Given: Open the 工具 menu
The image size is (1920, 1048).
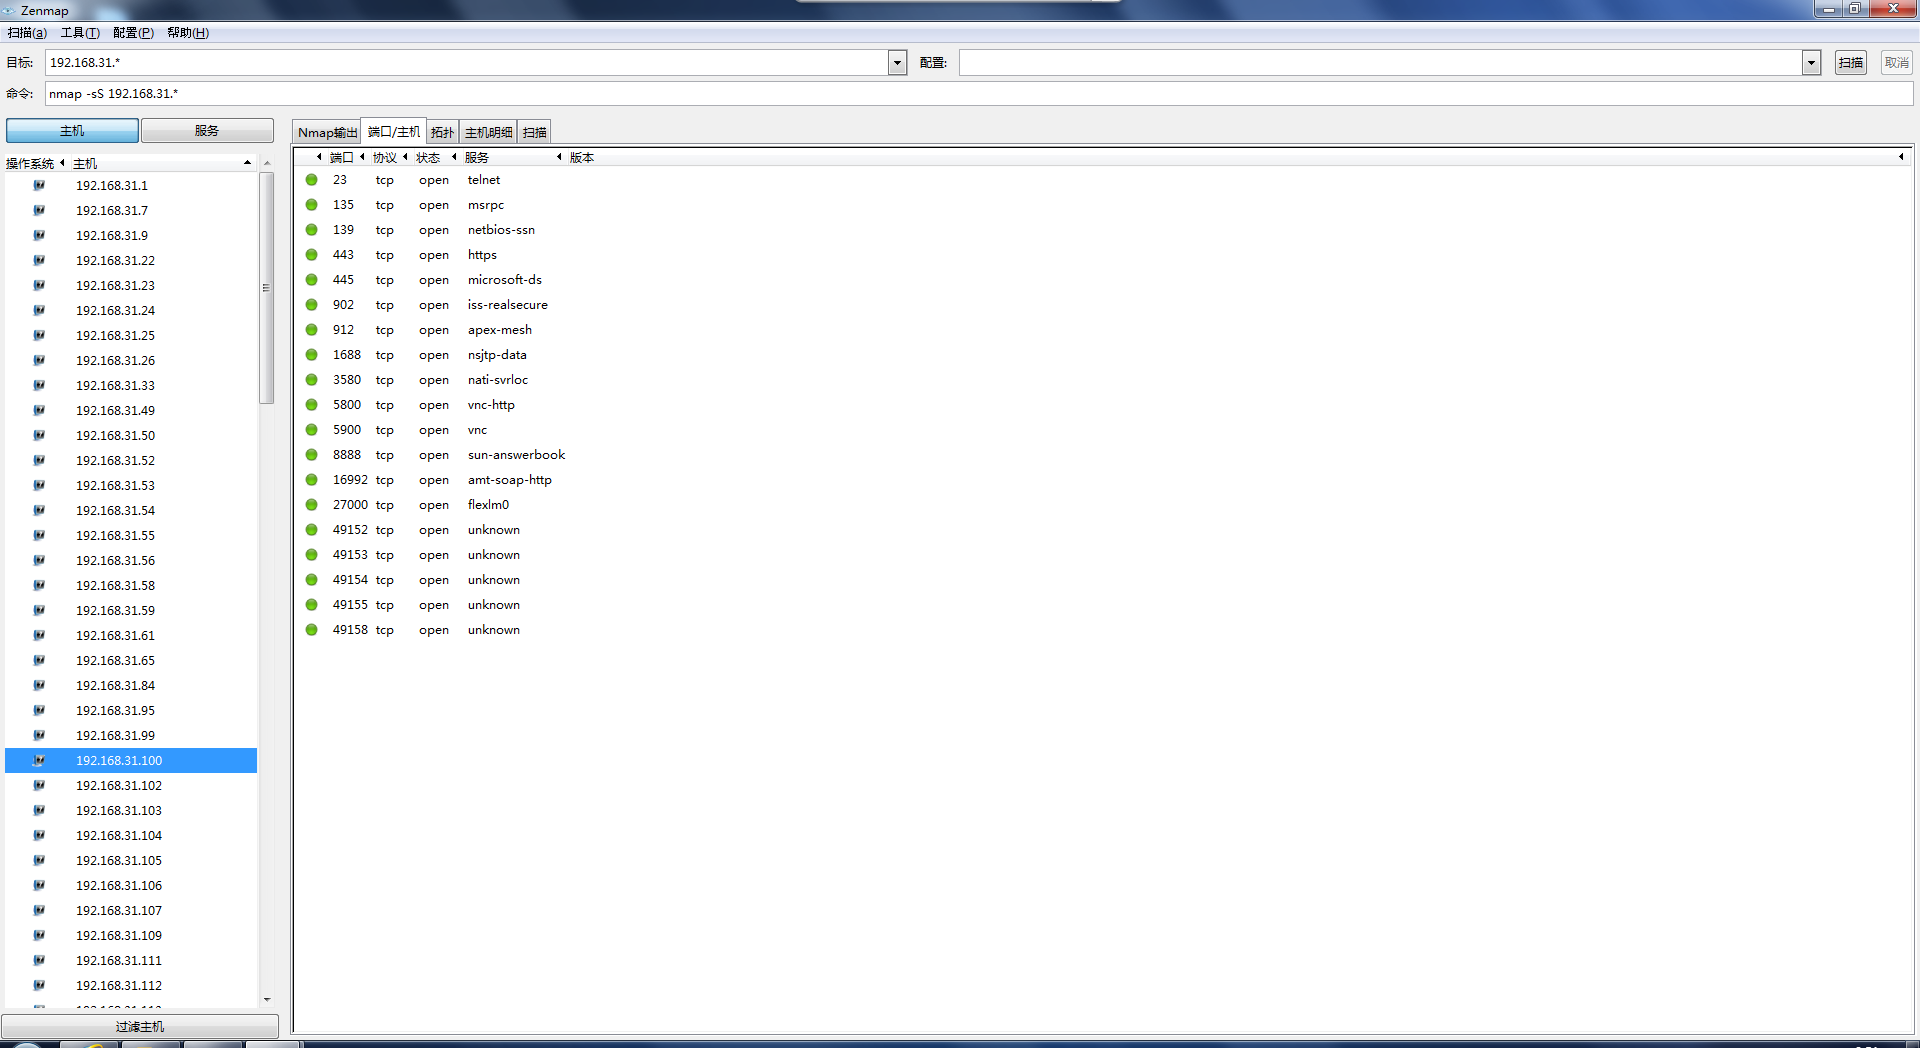Looking at the screenshot, I should (80, 33).
